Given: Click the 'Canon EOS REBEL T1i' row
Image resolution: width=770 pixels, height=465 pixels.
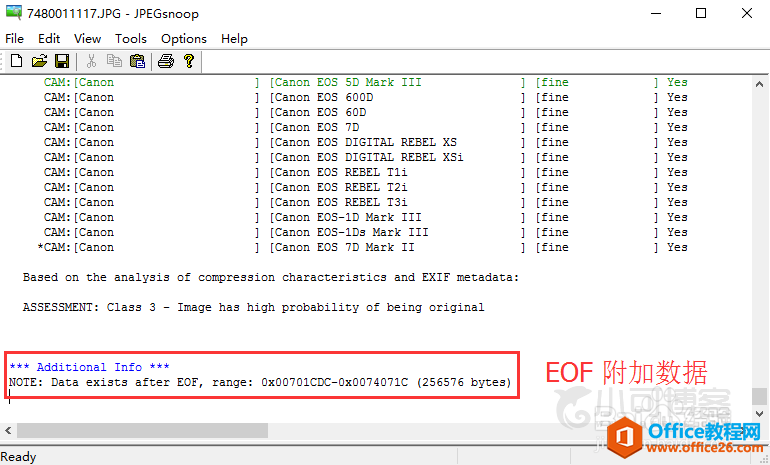Looking at the screenshot, I should pyautogui.click(x=365, y=172).
